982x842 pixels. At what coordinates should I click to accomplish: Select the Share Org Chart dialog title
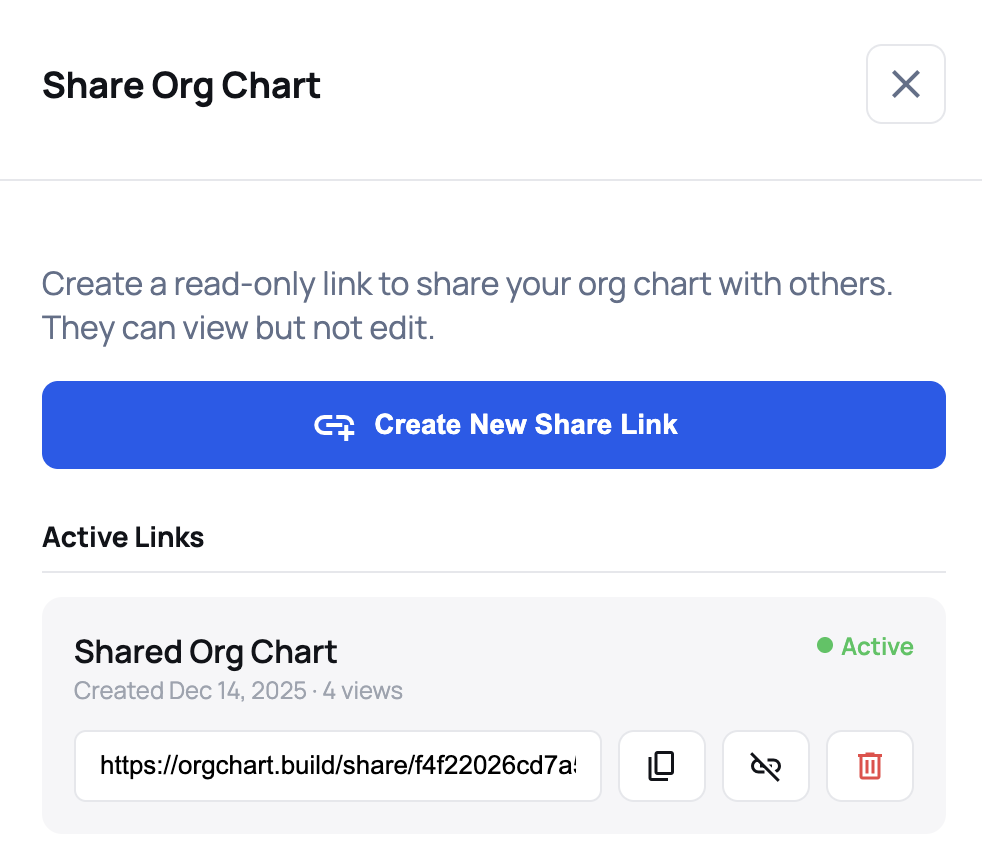pyautogui.click(x=180, y=85)
